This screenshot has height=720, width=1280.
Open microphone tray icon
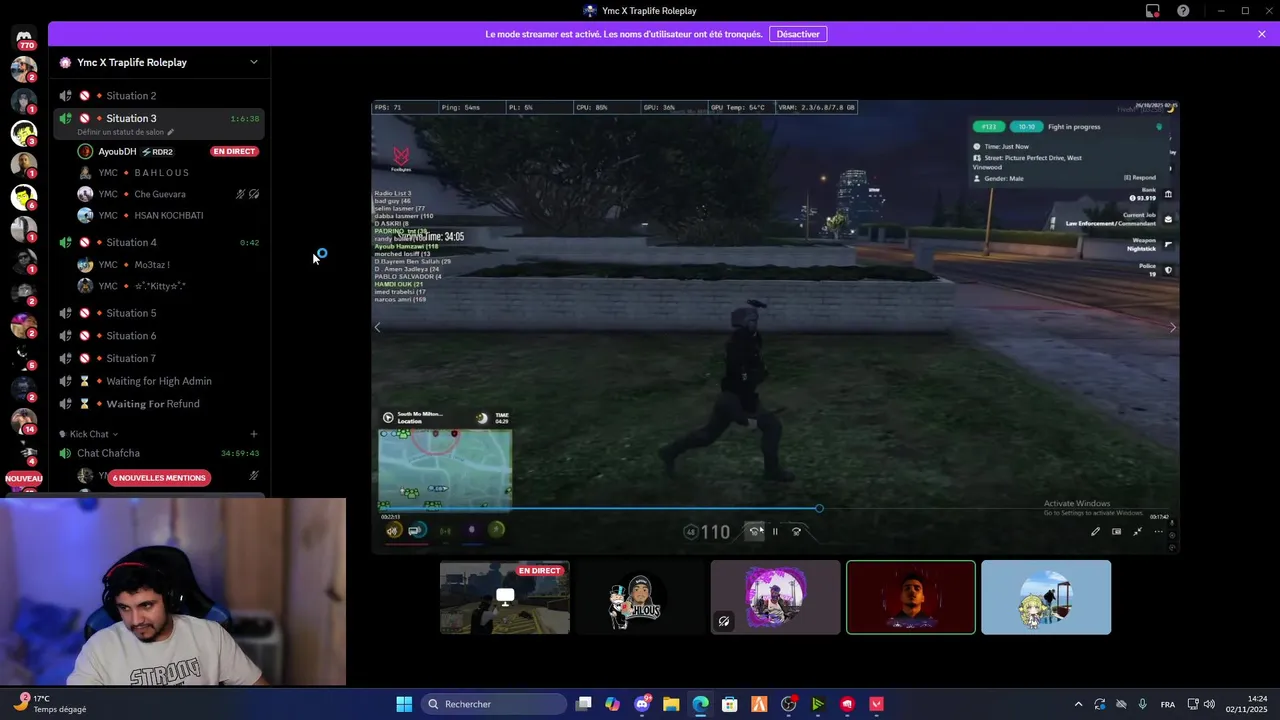[x=1142, y=704]
